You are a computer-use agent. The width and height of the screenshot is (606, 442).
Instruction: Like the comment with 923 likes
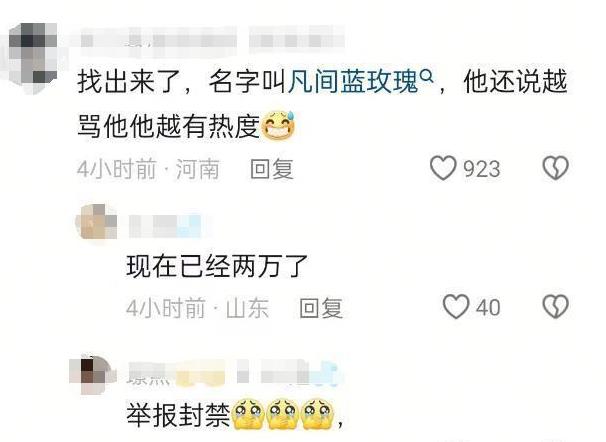443,168
